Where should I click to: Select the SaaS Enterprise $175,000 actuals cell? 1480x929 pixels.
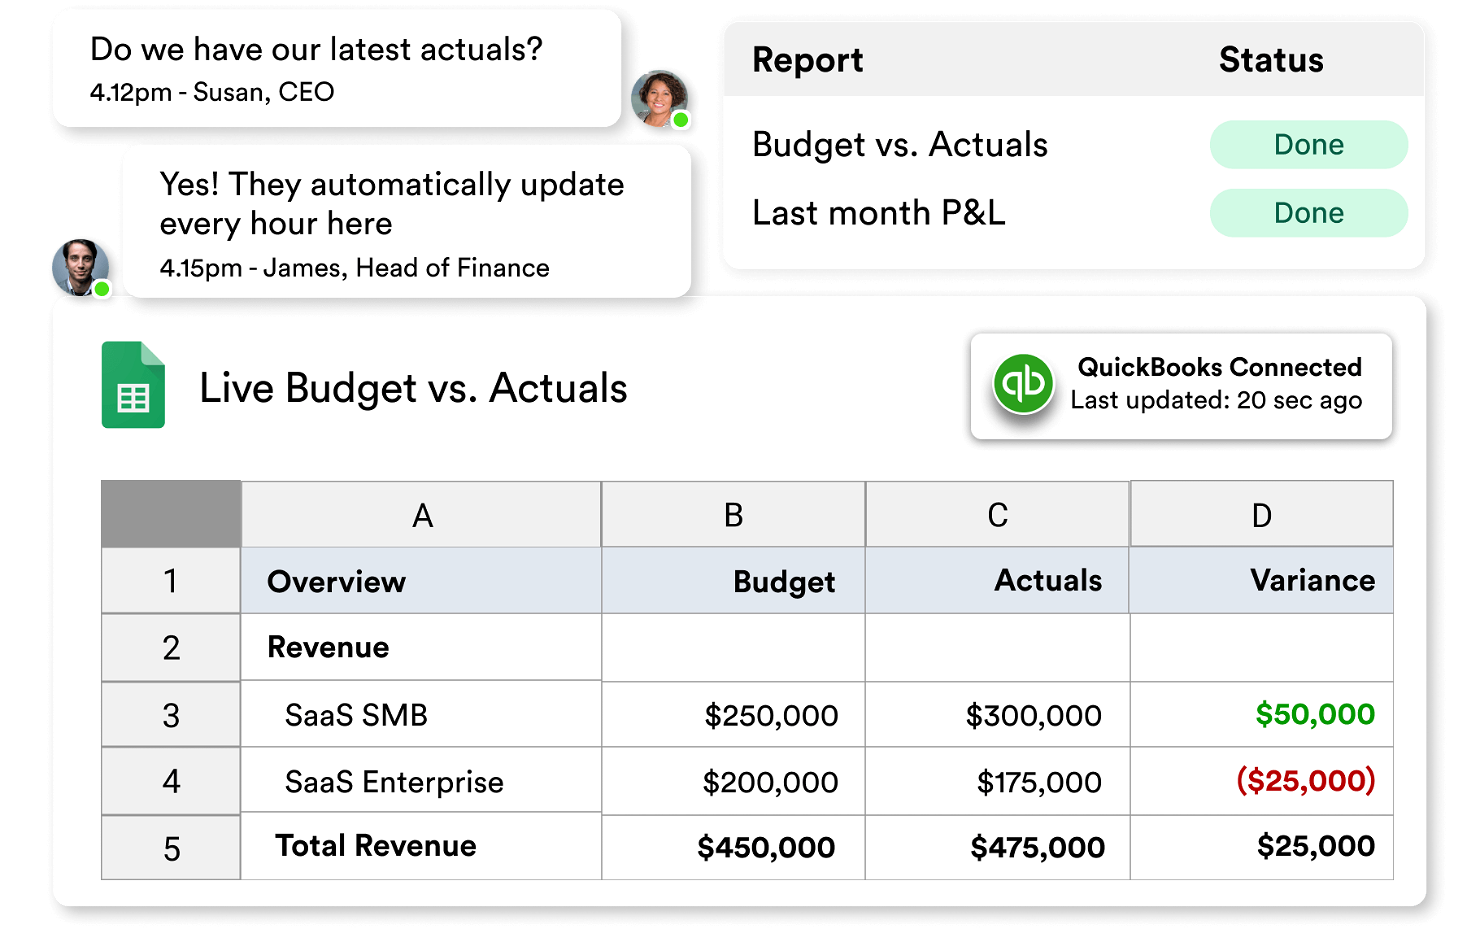pyautogui.click(x=997, y=781)
